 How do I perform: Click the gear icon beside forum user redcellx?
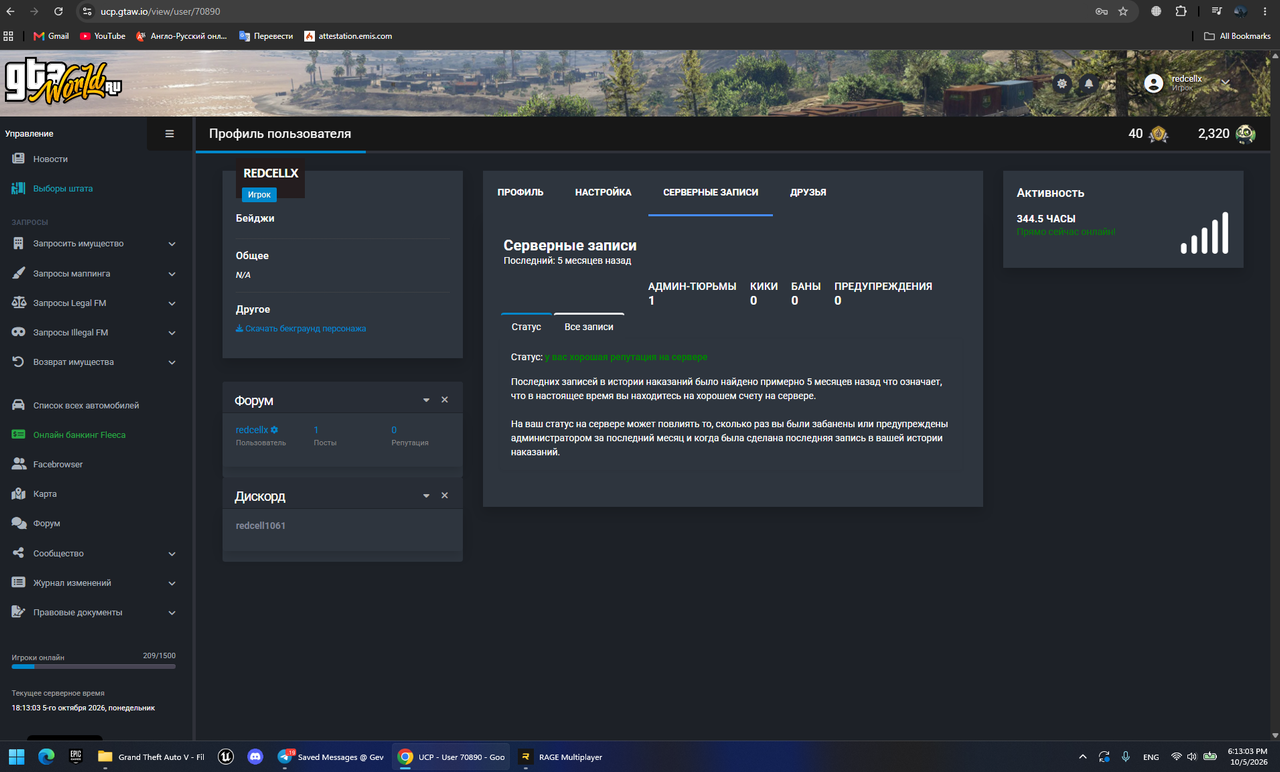[x=275, y=430]
